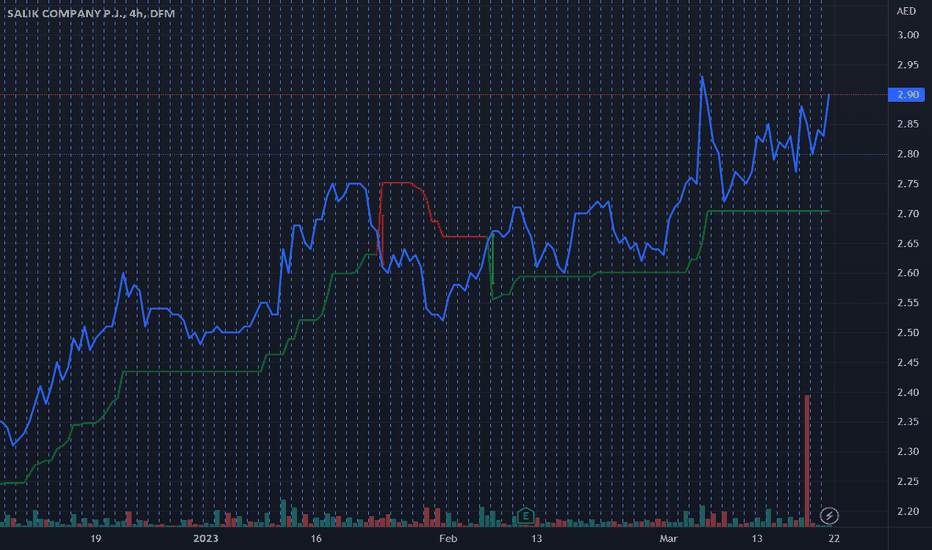The height and width of the screenshot is (550, 932).
Task: Click the 19 date label on time axis
Action: 95,539
